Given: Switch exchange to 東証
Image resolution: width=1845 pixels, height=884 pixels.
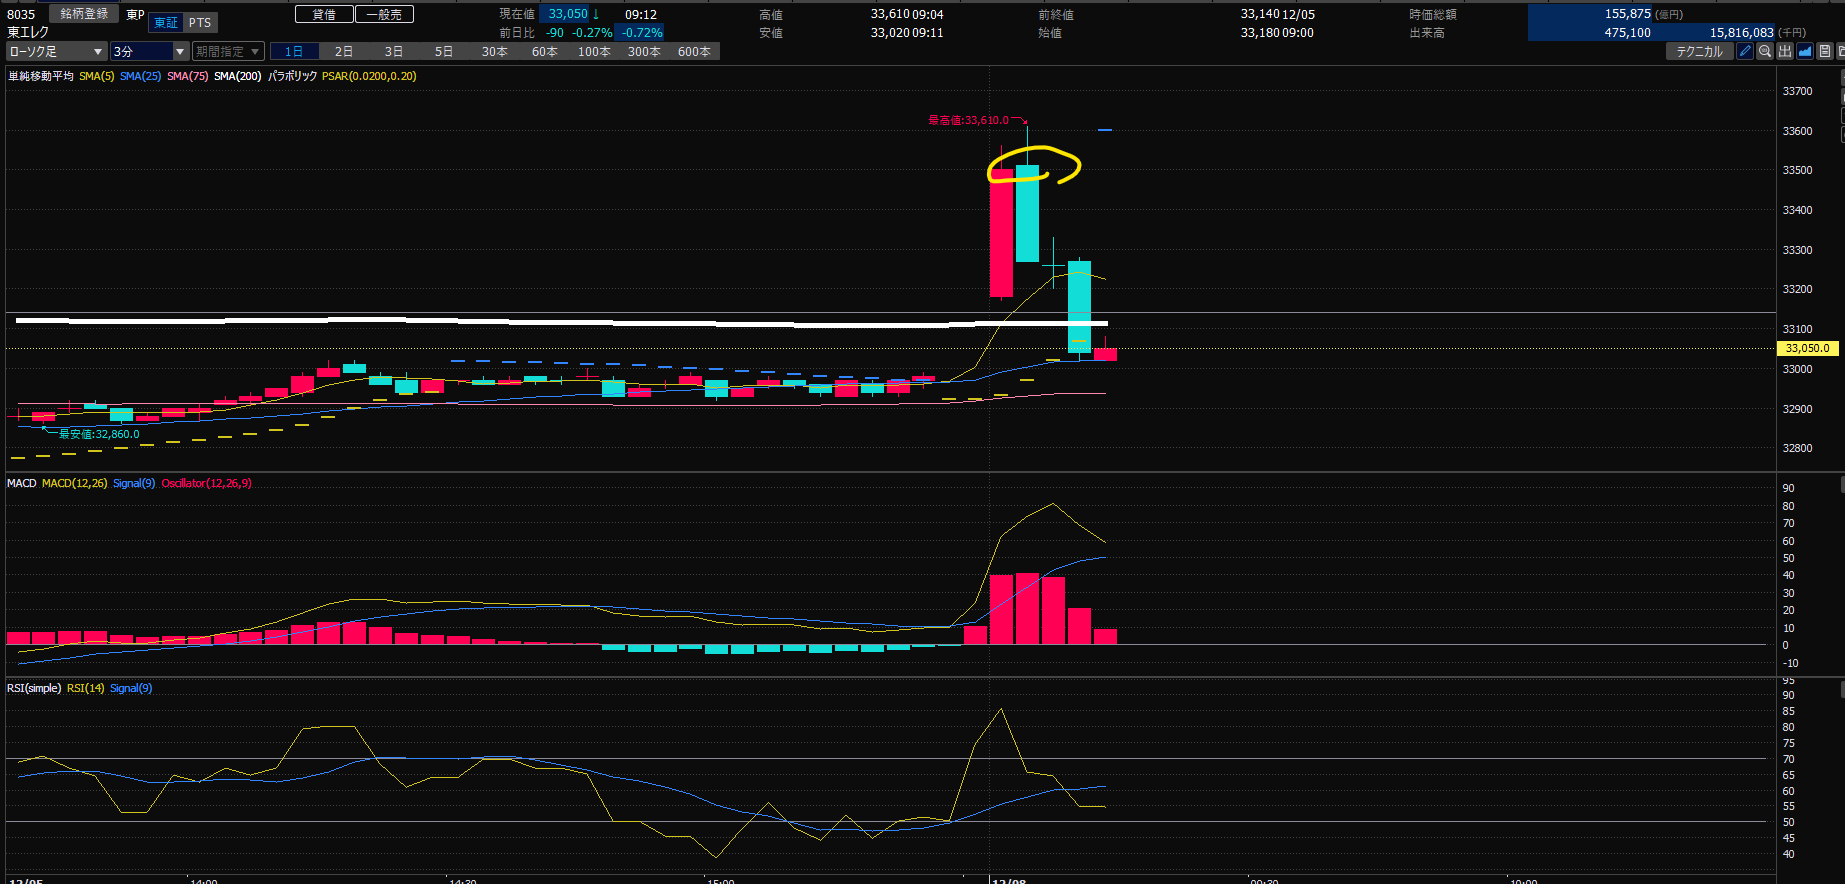Looking at the screenshot, I should pos(166,23).
